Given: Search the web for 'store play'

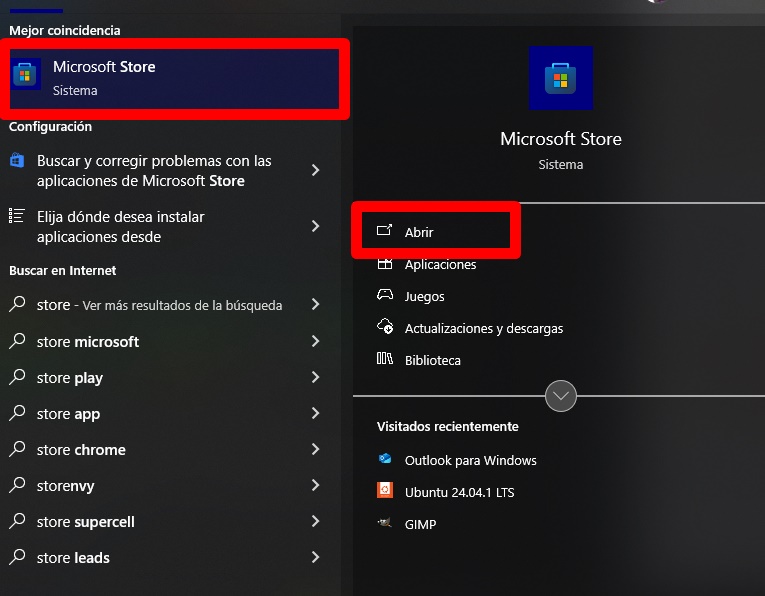Looking at the screenshot, I should point(164,377).
